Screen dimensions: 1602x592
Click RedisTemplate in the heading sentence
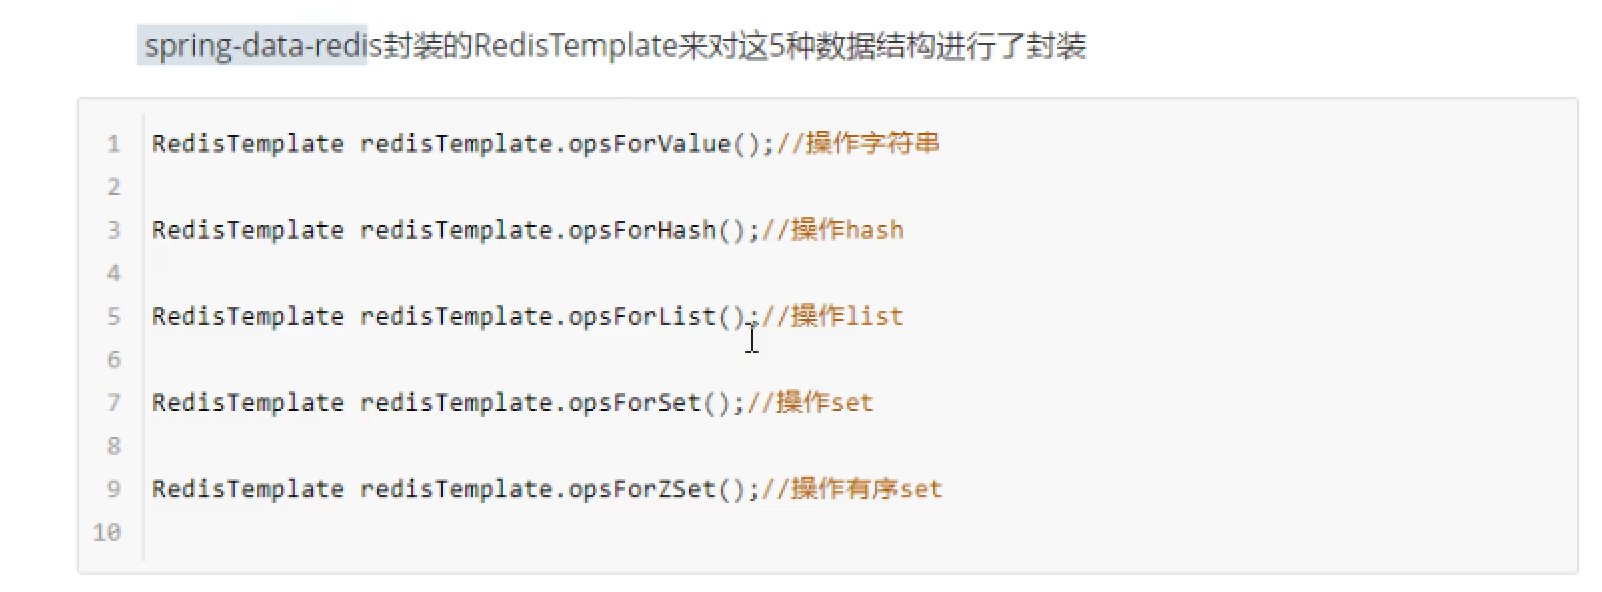point(576,46)
